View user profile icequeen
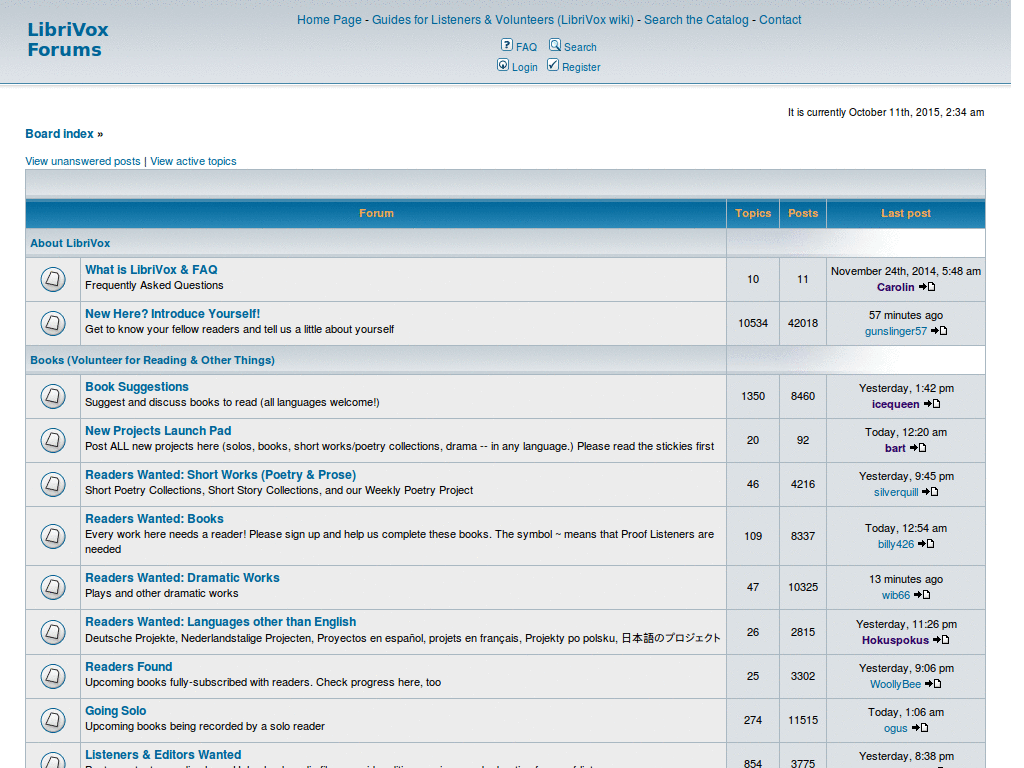Viewport: 1024px width, 768px height. [895, 404]
